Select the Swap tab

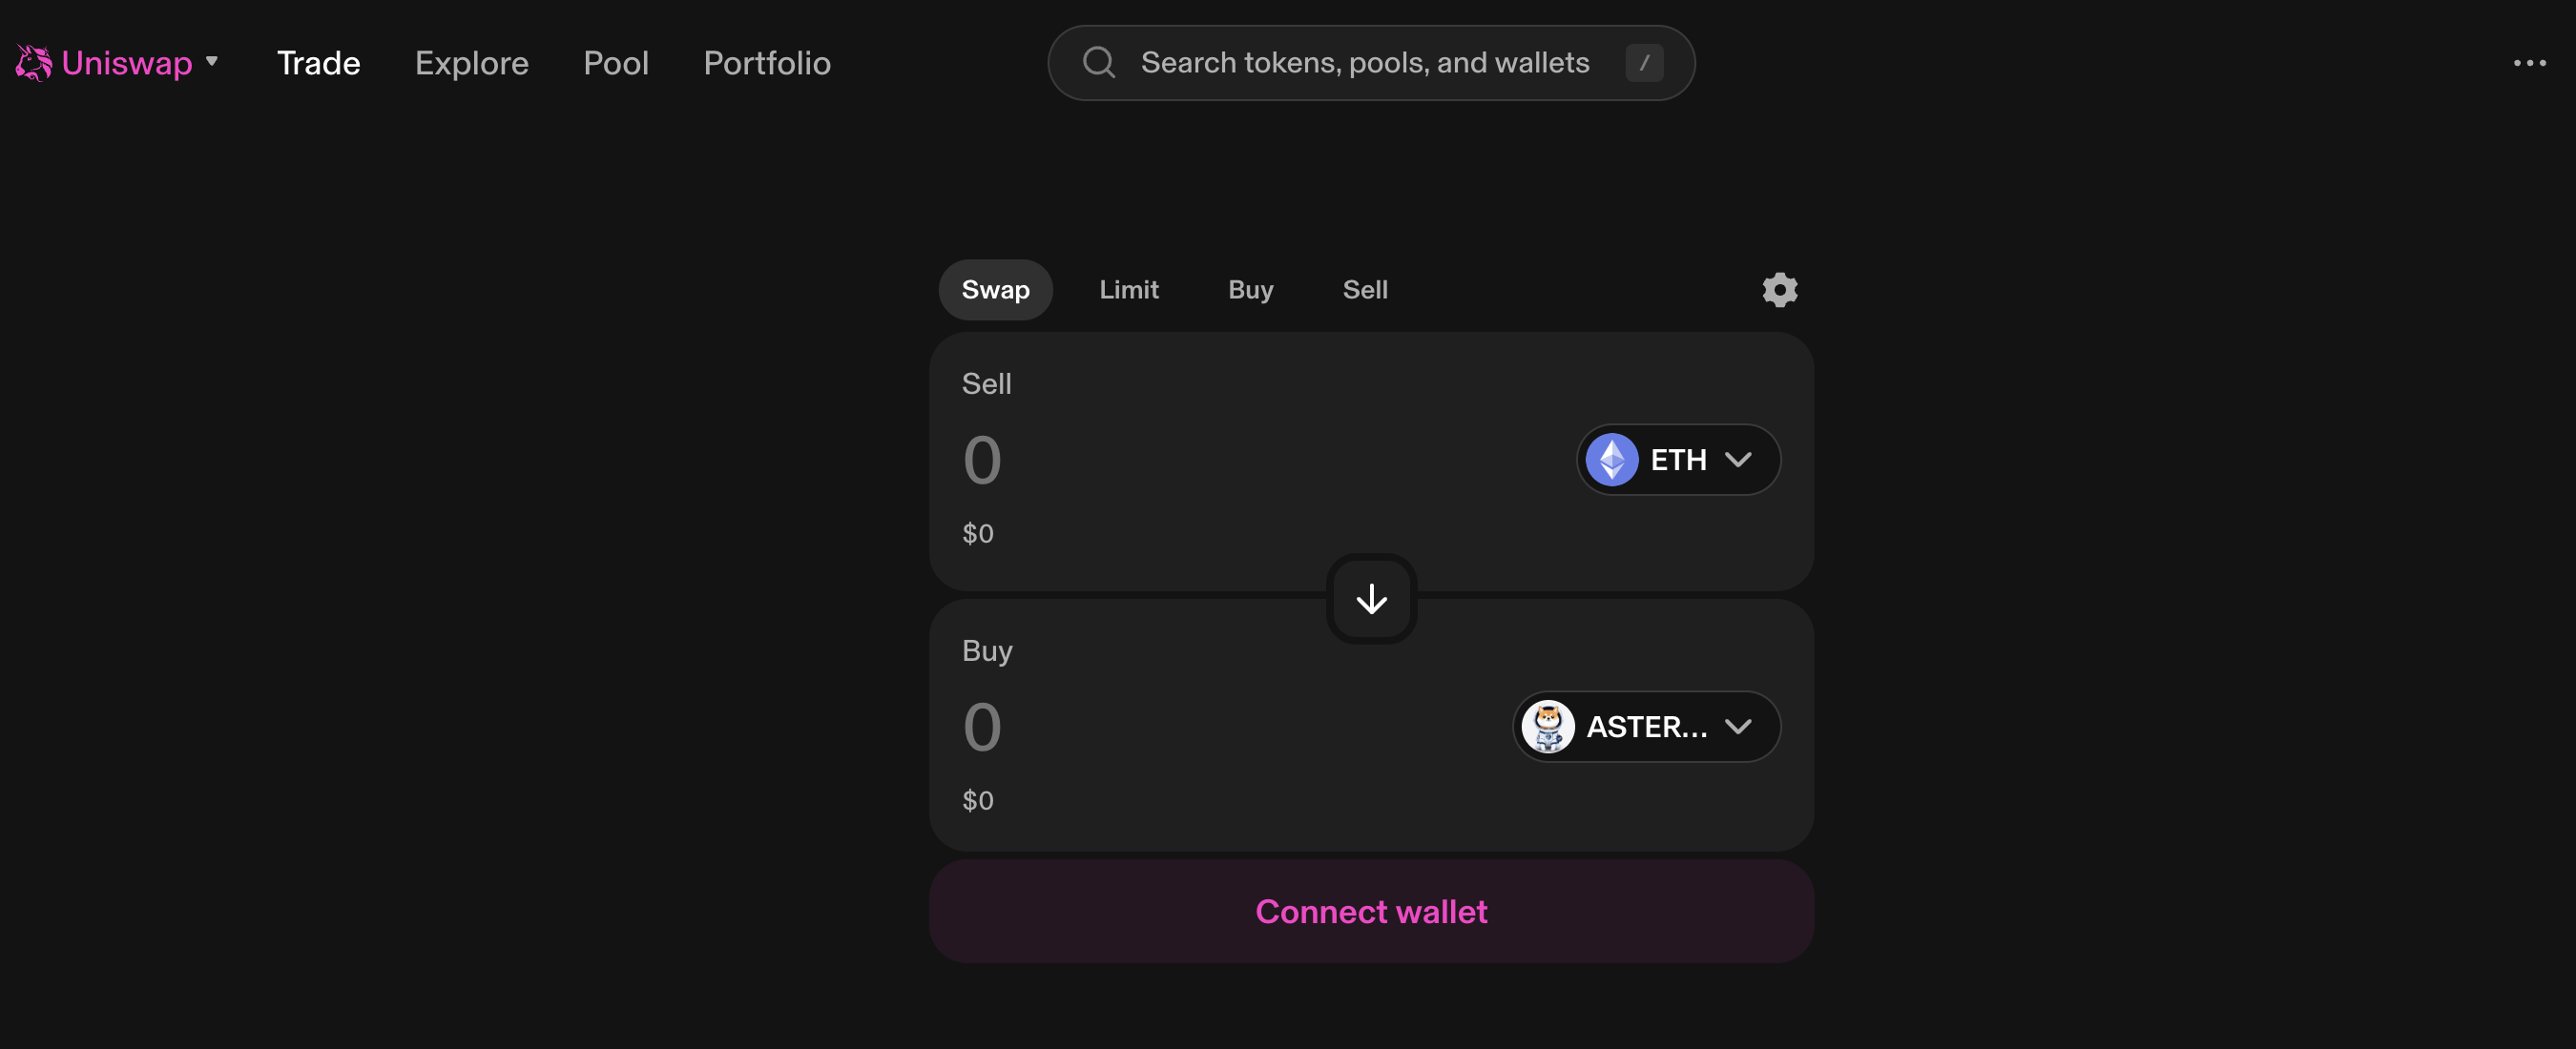(995, 290)
